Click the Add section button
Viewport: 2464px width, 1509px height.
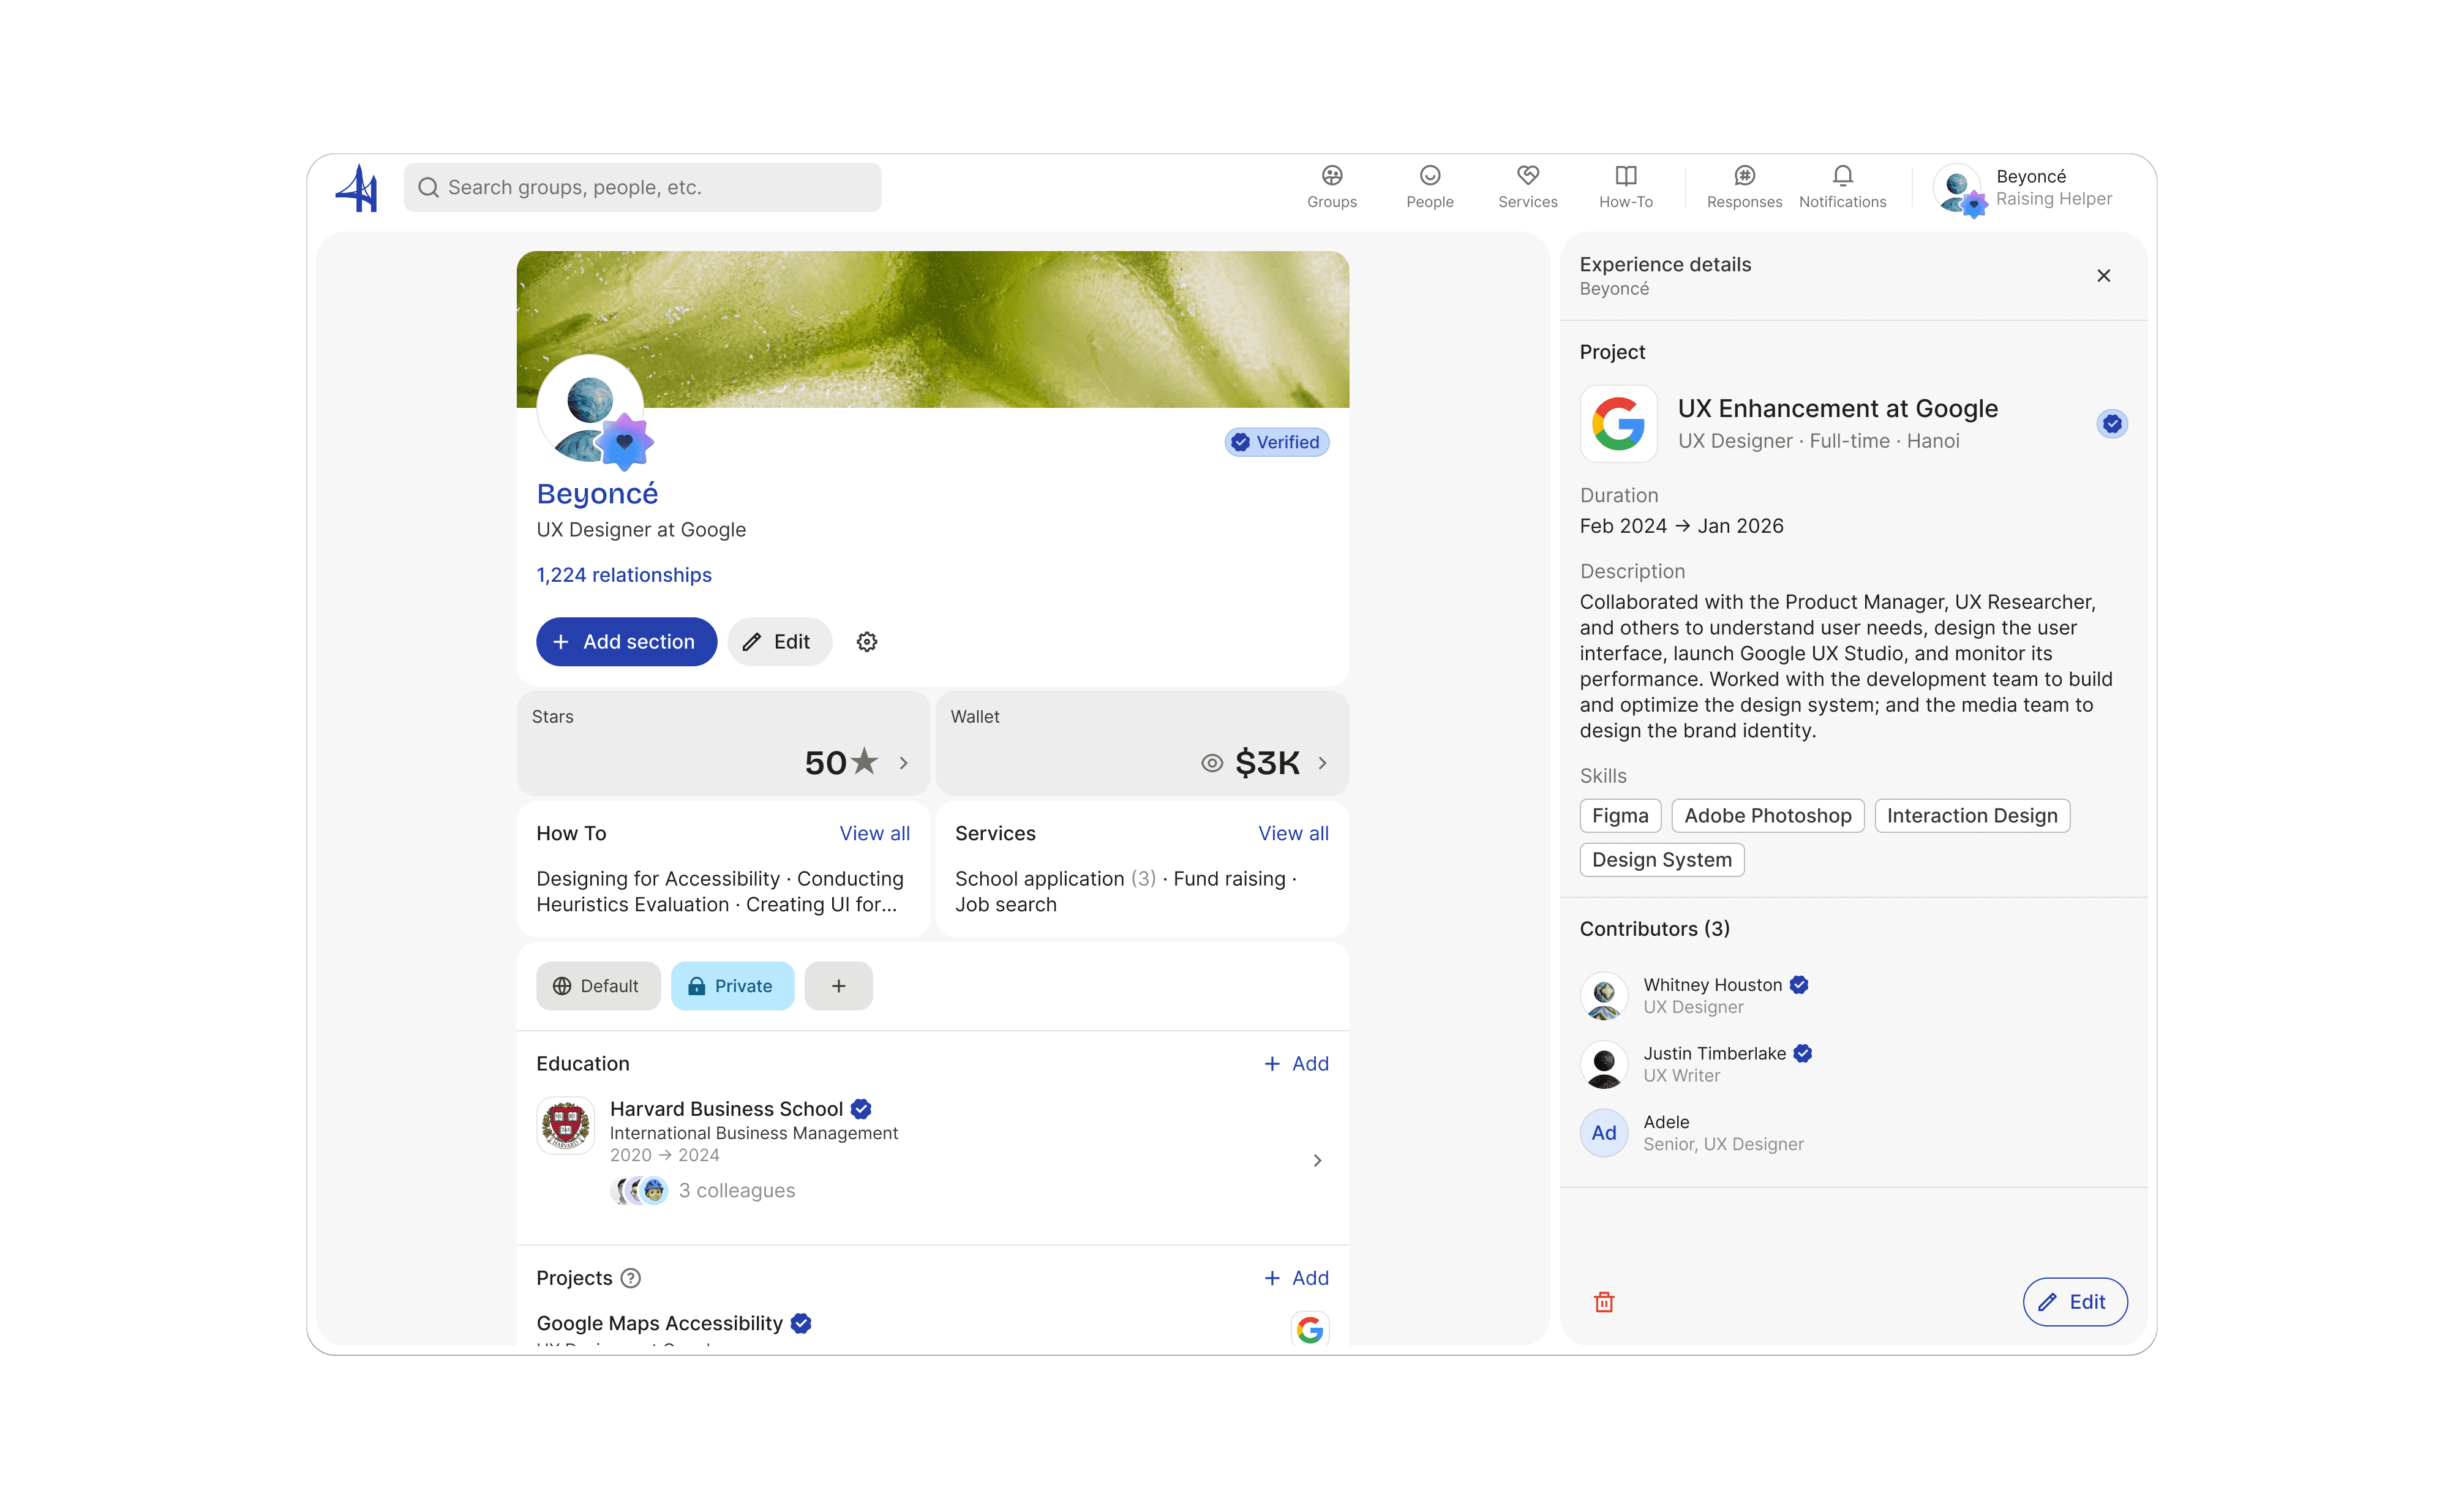626,642
